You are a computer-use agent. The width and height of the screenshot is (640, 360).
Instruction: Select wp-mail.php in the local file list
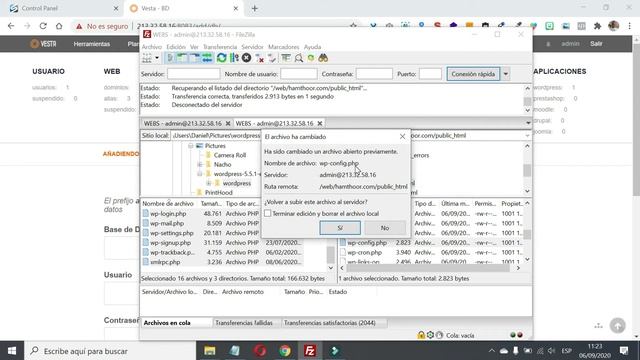167,223
